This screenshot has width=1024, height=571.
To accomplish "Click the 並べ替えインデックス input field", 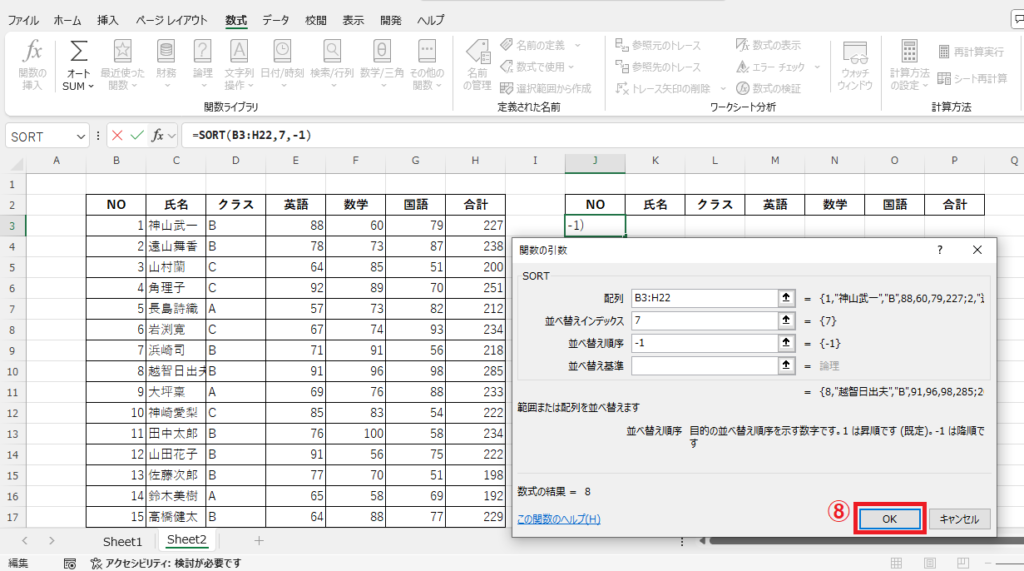I will (704, 321).
